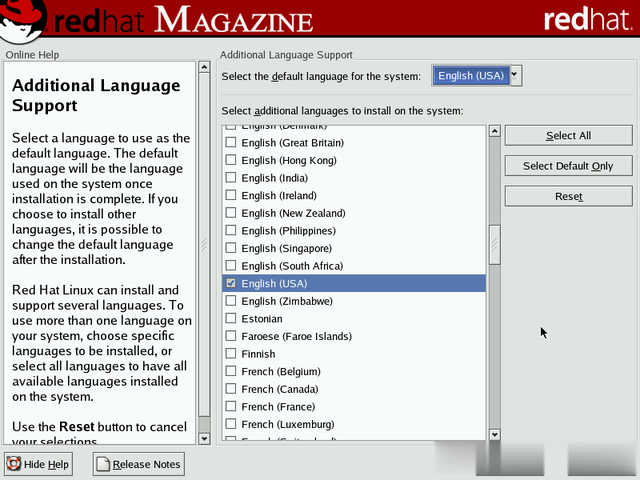Open the Release Notes button label
This screenshot has width=640, height=480.
click(x=146, y=464)
